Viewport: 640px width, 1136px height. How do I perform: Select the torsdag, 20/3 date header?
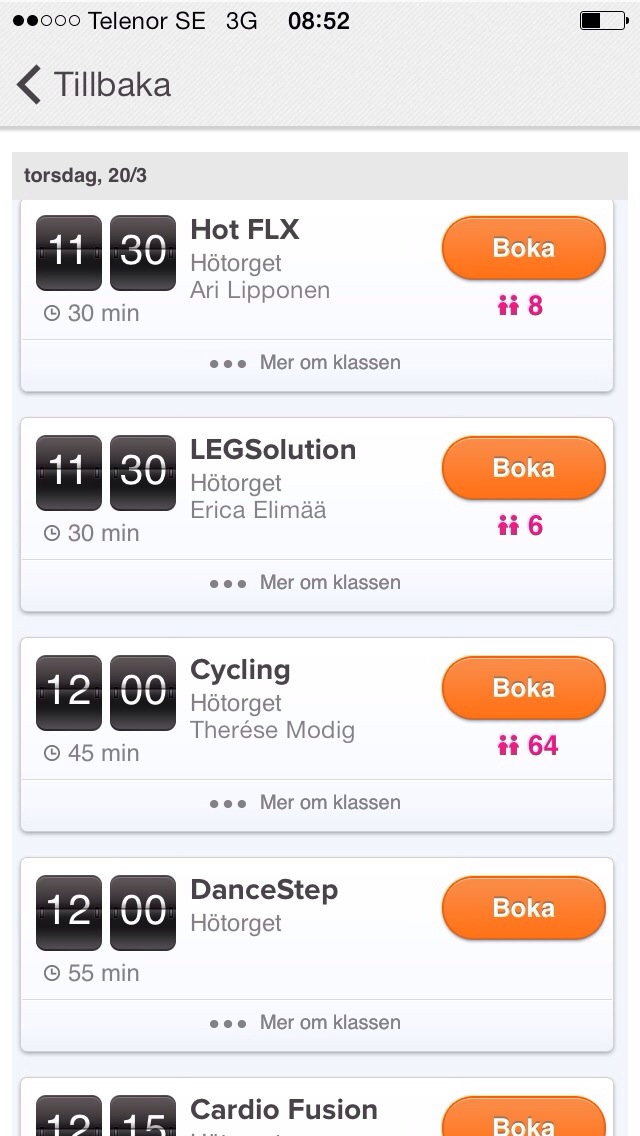[86, 177]
